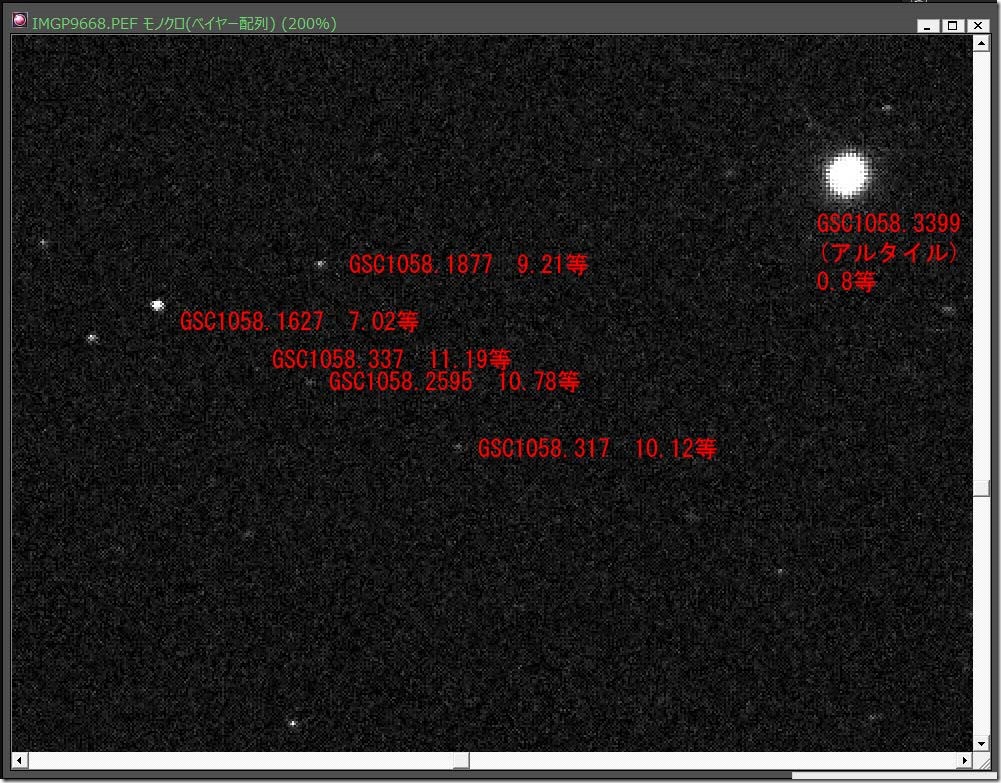Click the bright Altair star
1001x783 pixels.
point(848,174)
